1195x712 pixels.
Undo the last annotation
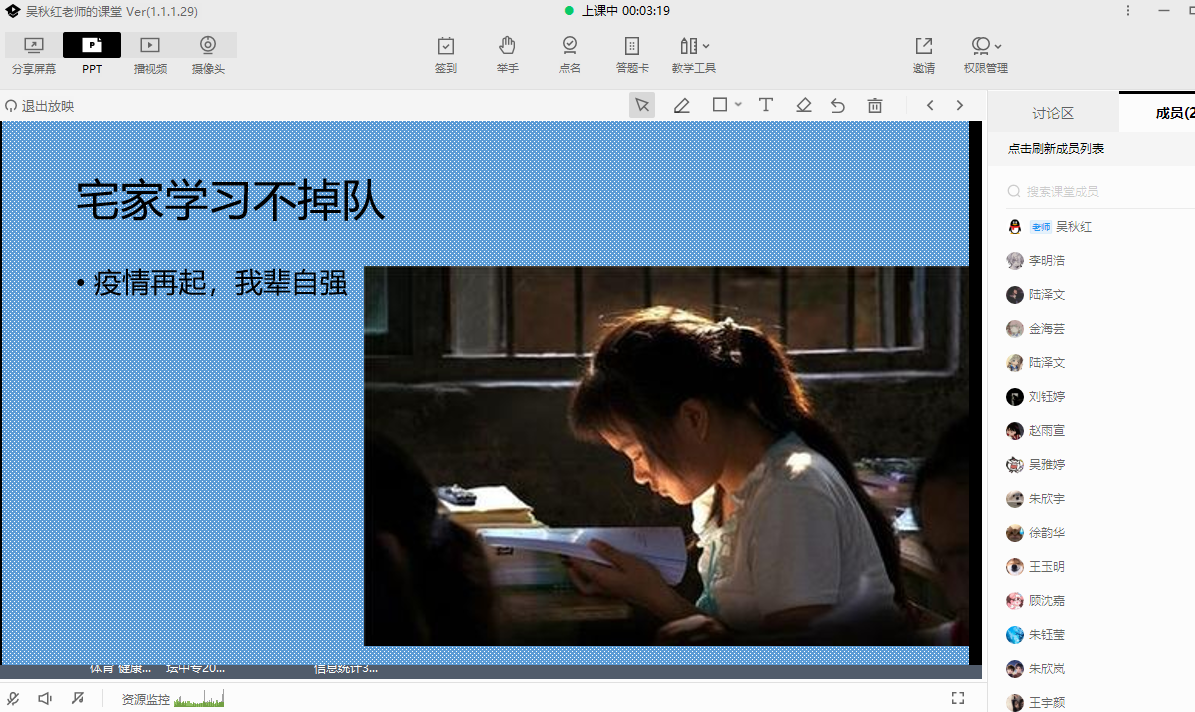pyautogui.click(x=838, y=105)
